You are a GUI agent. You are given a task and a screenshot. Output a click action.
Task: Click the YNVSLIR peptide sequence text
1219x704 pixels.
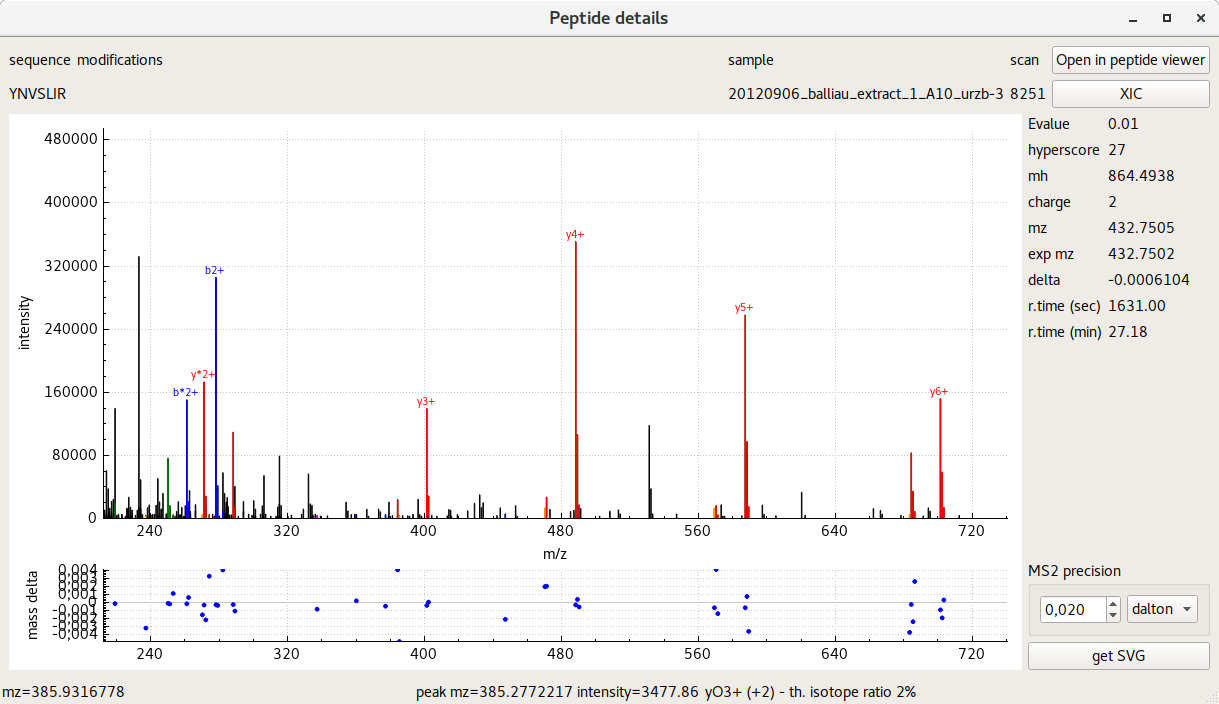[38, 94]
